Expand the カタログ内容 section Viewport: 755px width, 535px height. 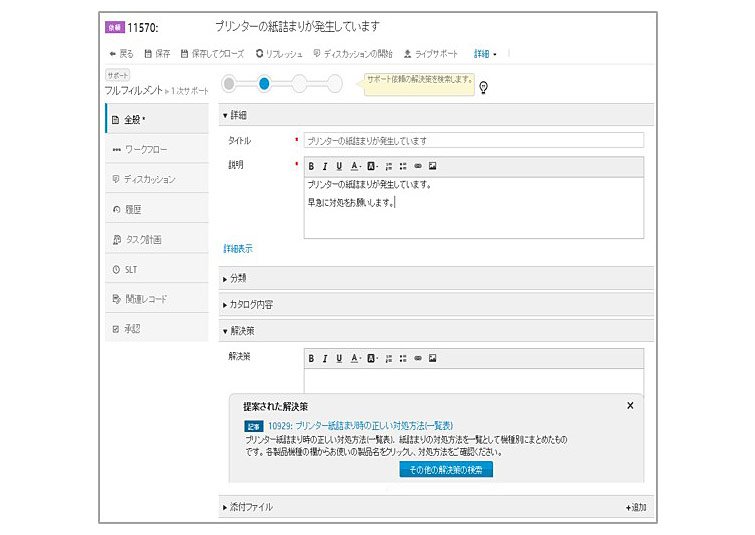click(x=436, y=305)
